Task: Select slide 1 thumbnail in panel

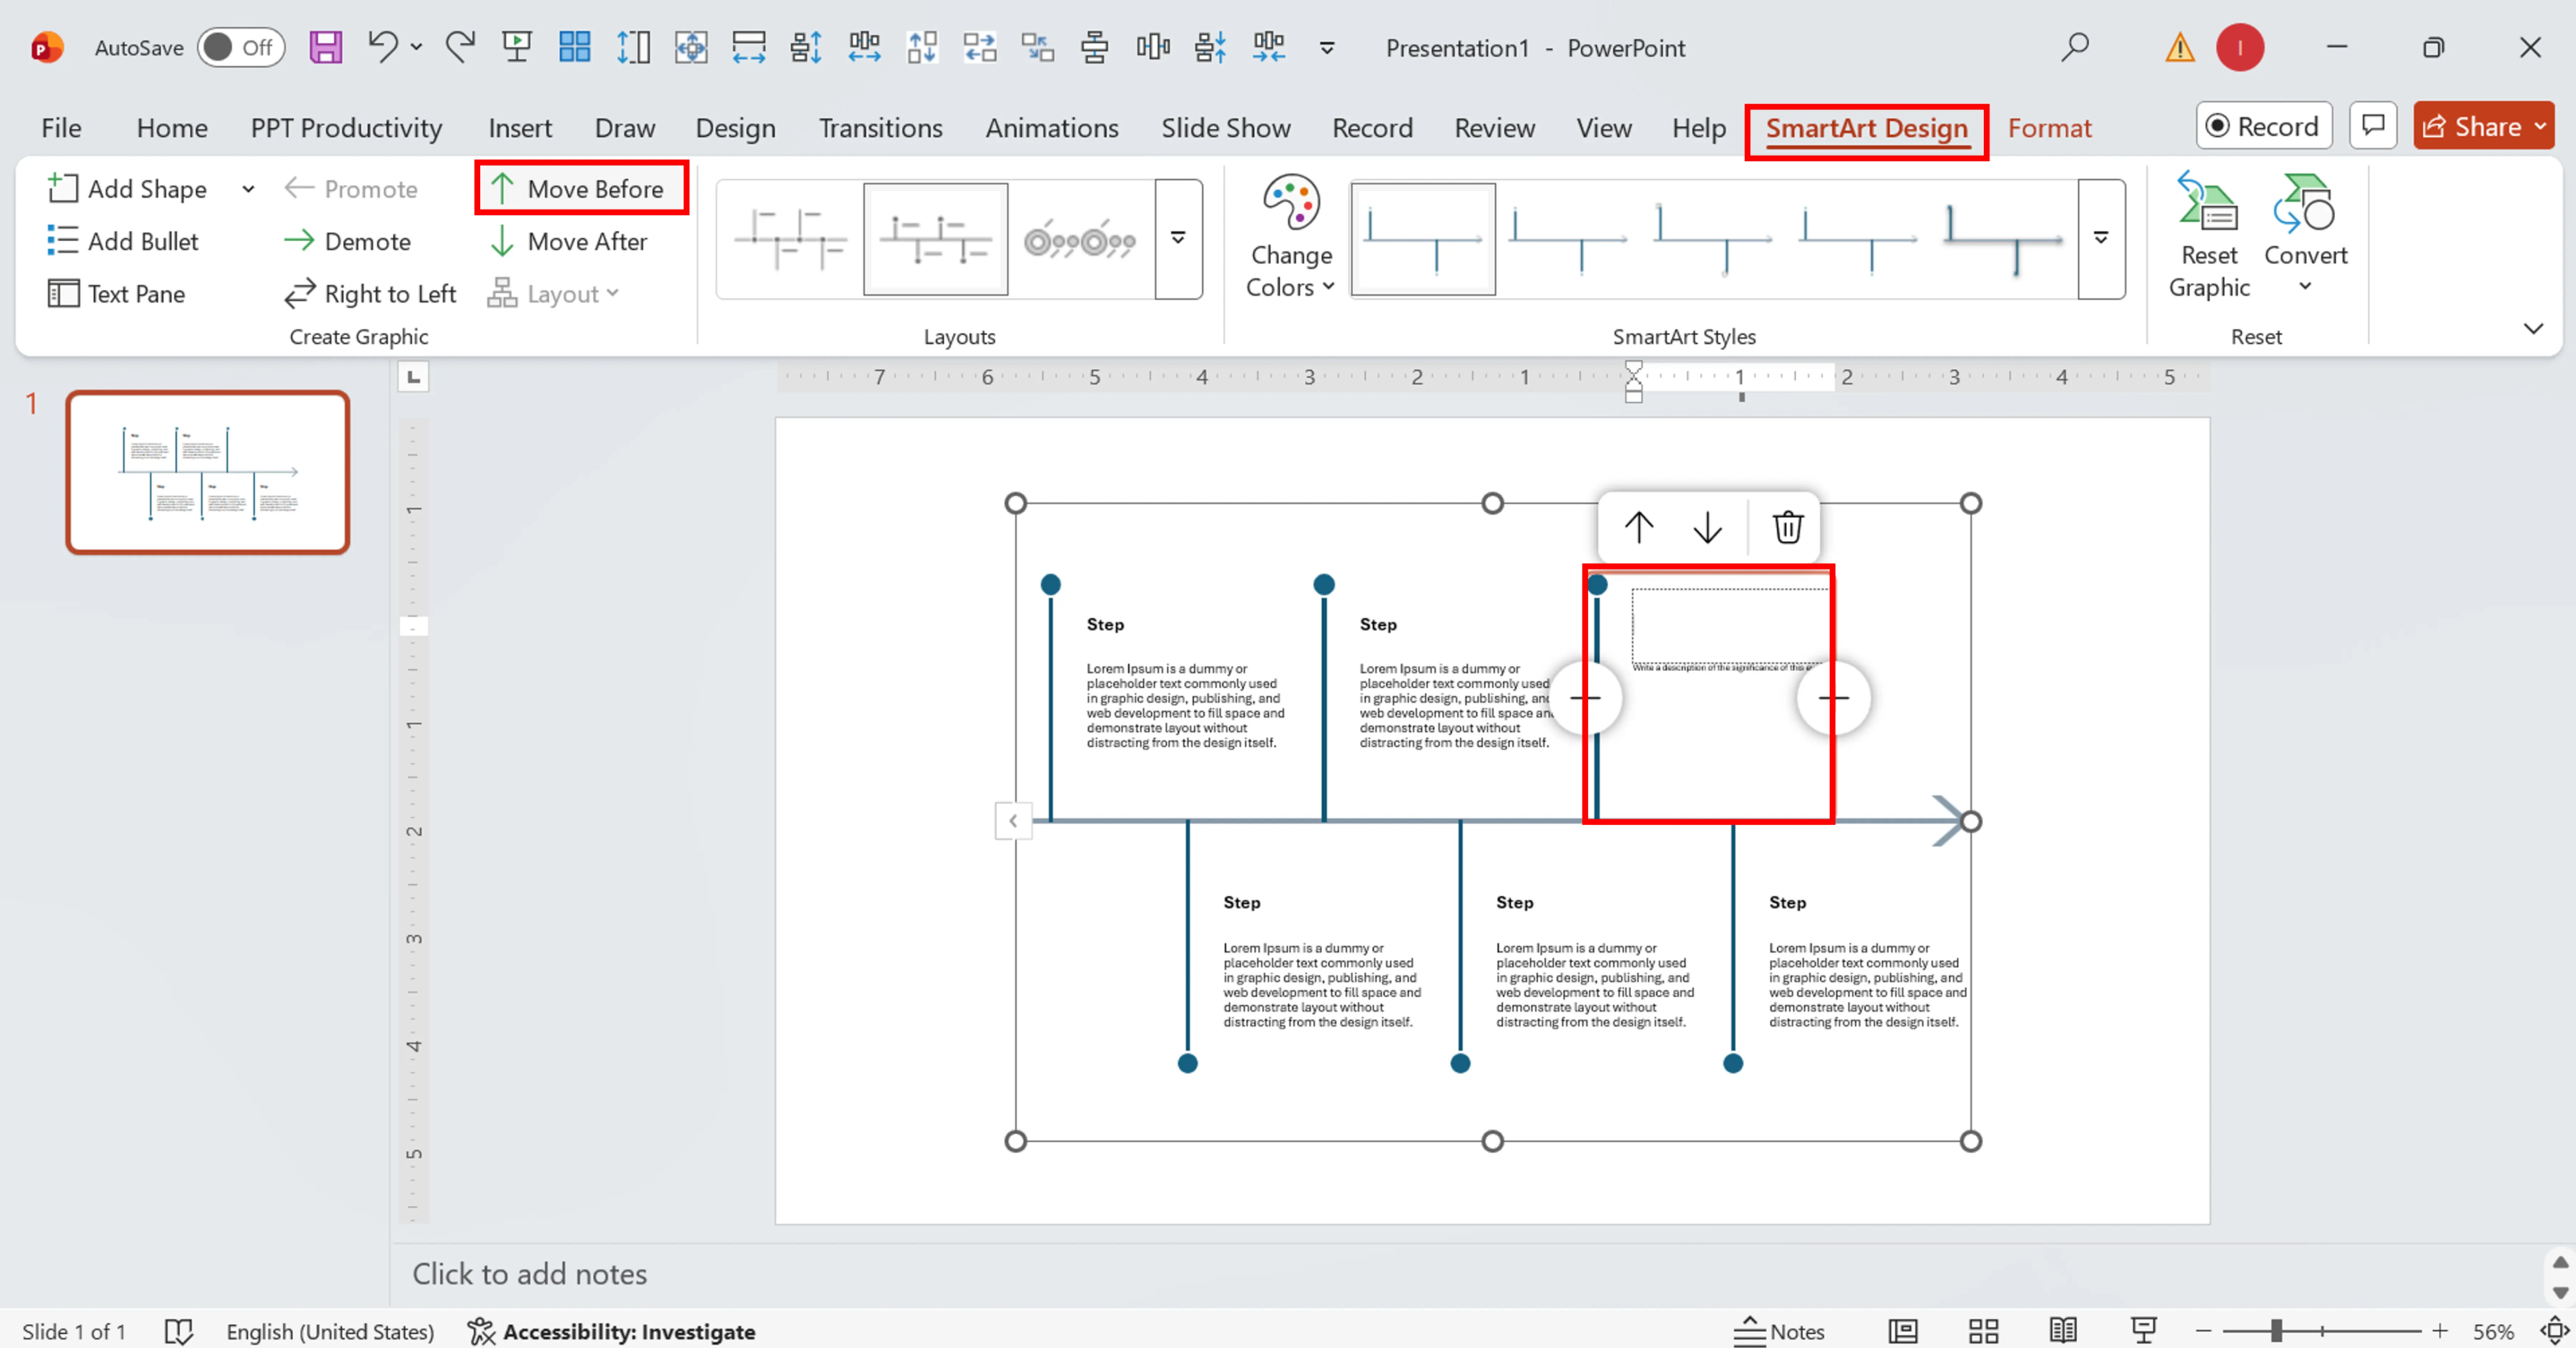Action: [x=208, y=472]
